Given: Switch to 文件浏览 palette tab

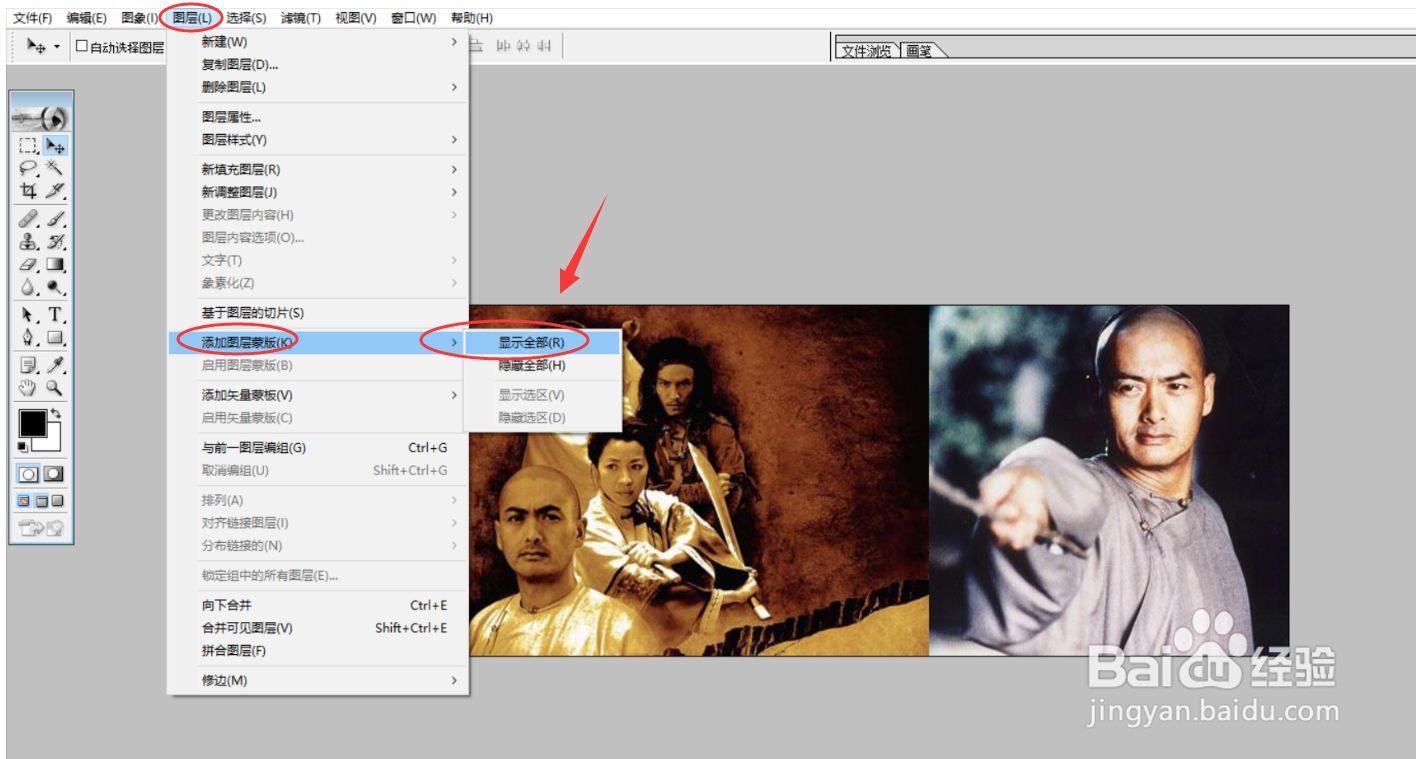Looking at the screenshot, I should 867,51.
